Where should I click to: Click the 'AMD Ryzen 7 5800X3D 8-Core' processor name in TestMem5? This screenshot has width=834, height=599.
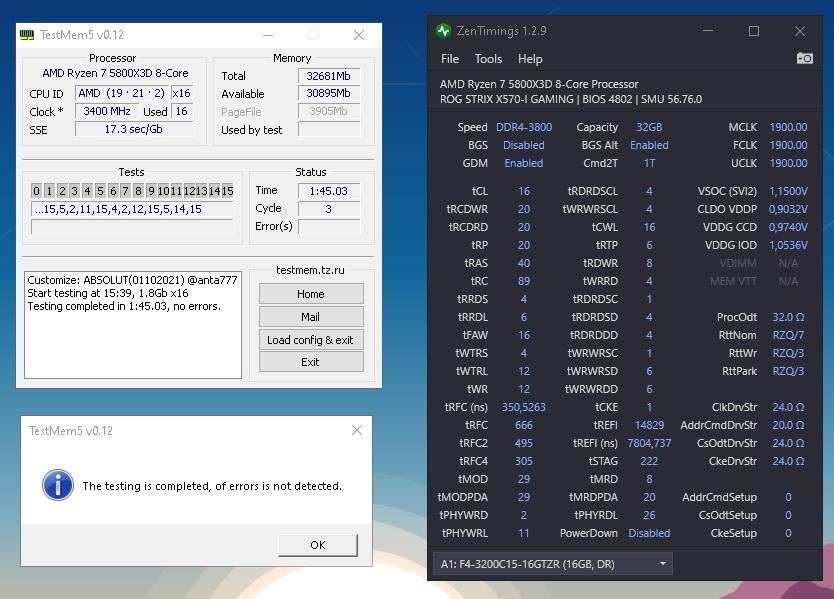(115, 73)
